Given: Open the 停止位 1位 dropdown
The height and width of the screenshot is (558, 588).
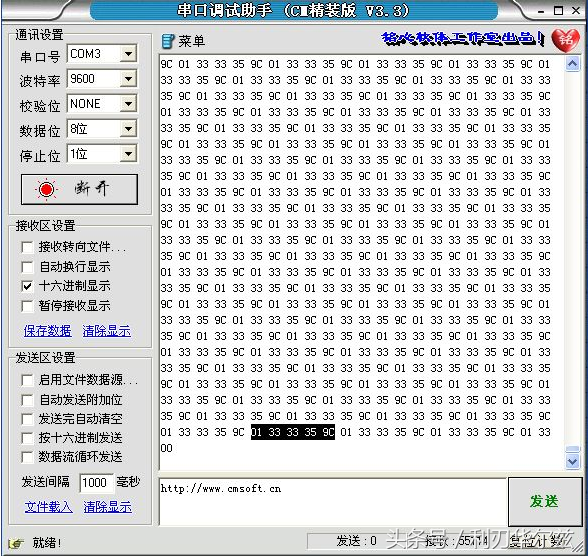Looking at the screenshot, I should 128,153.
